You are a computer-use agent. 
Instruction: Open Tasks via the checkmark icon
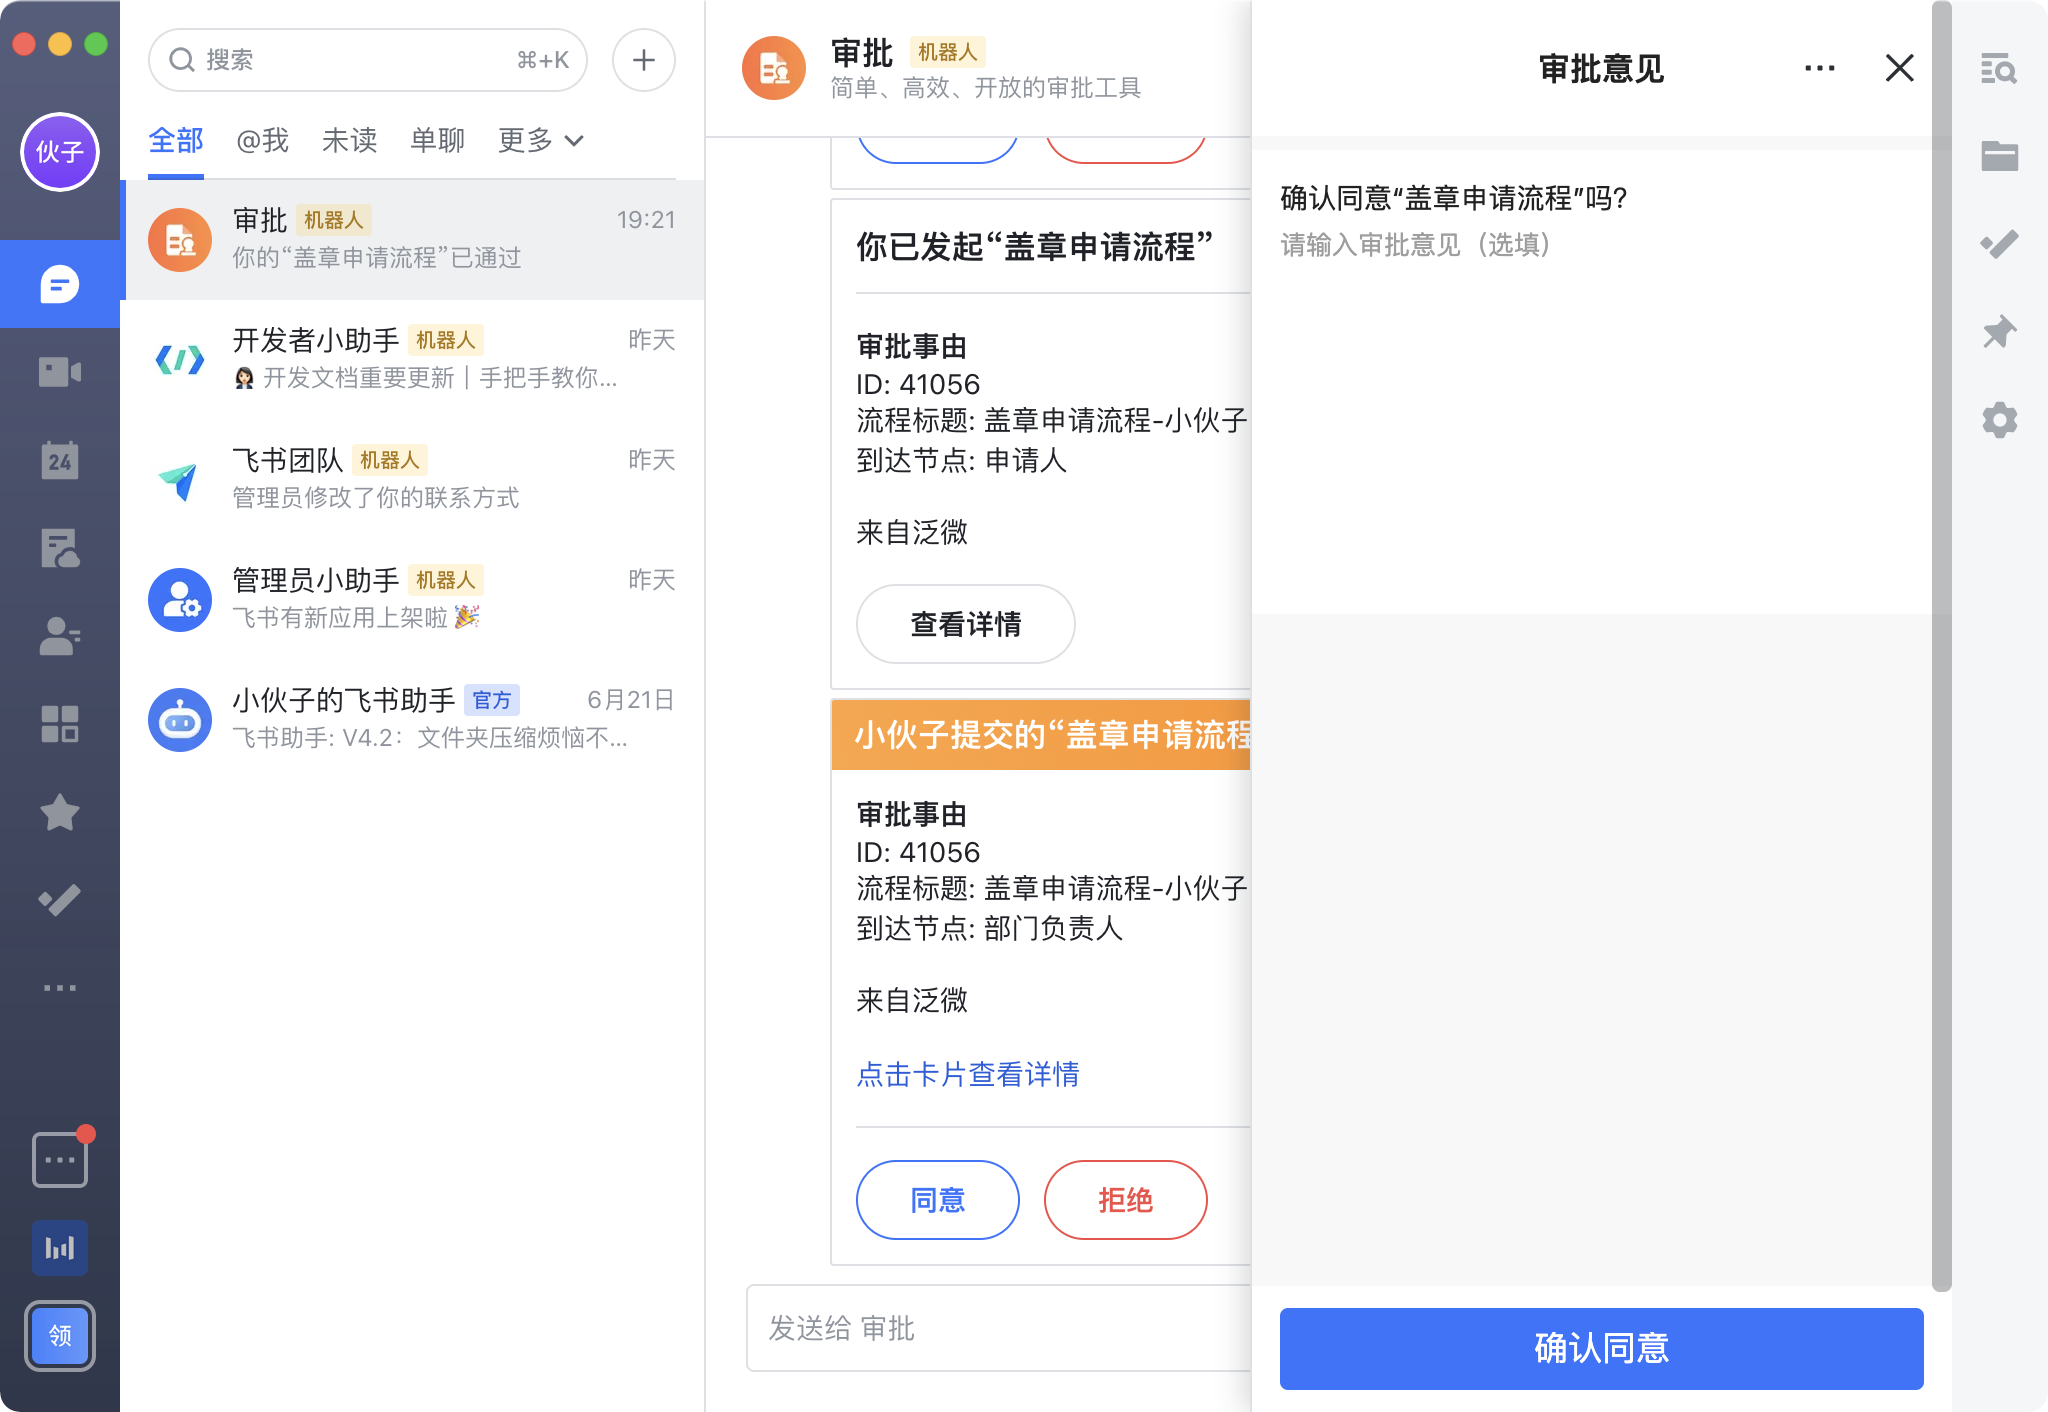click(x=60, y=901)
